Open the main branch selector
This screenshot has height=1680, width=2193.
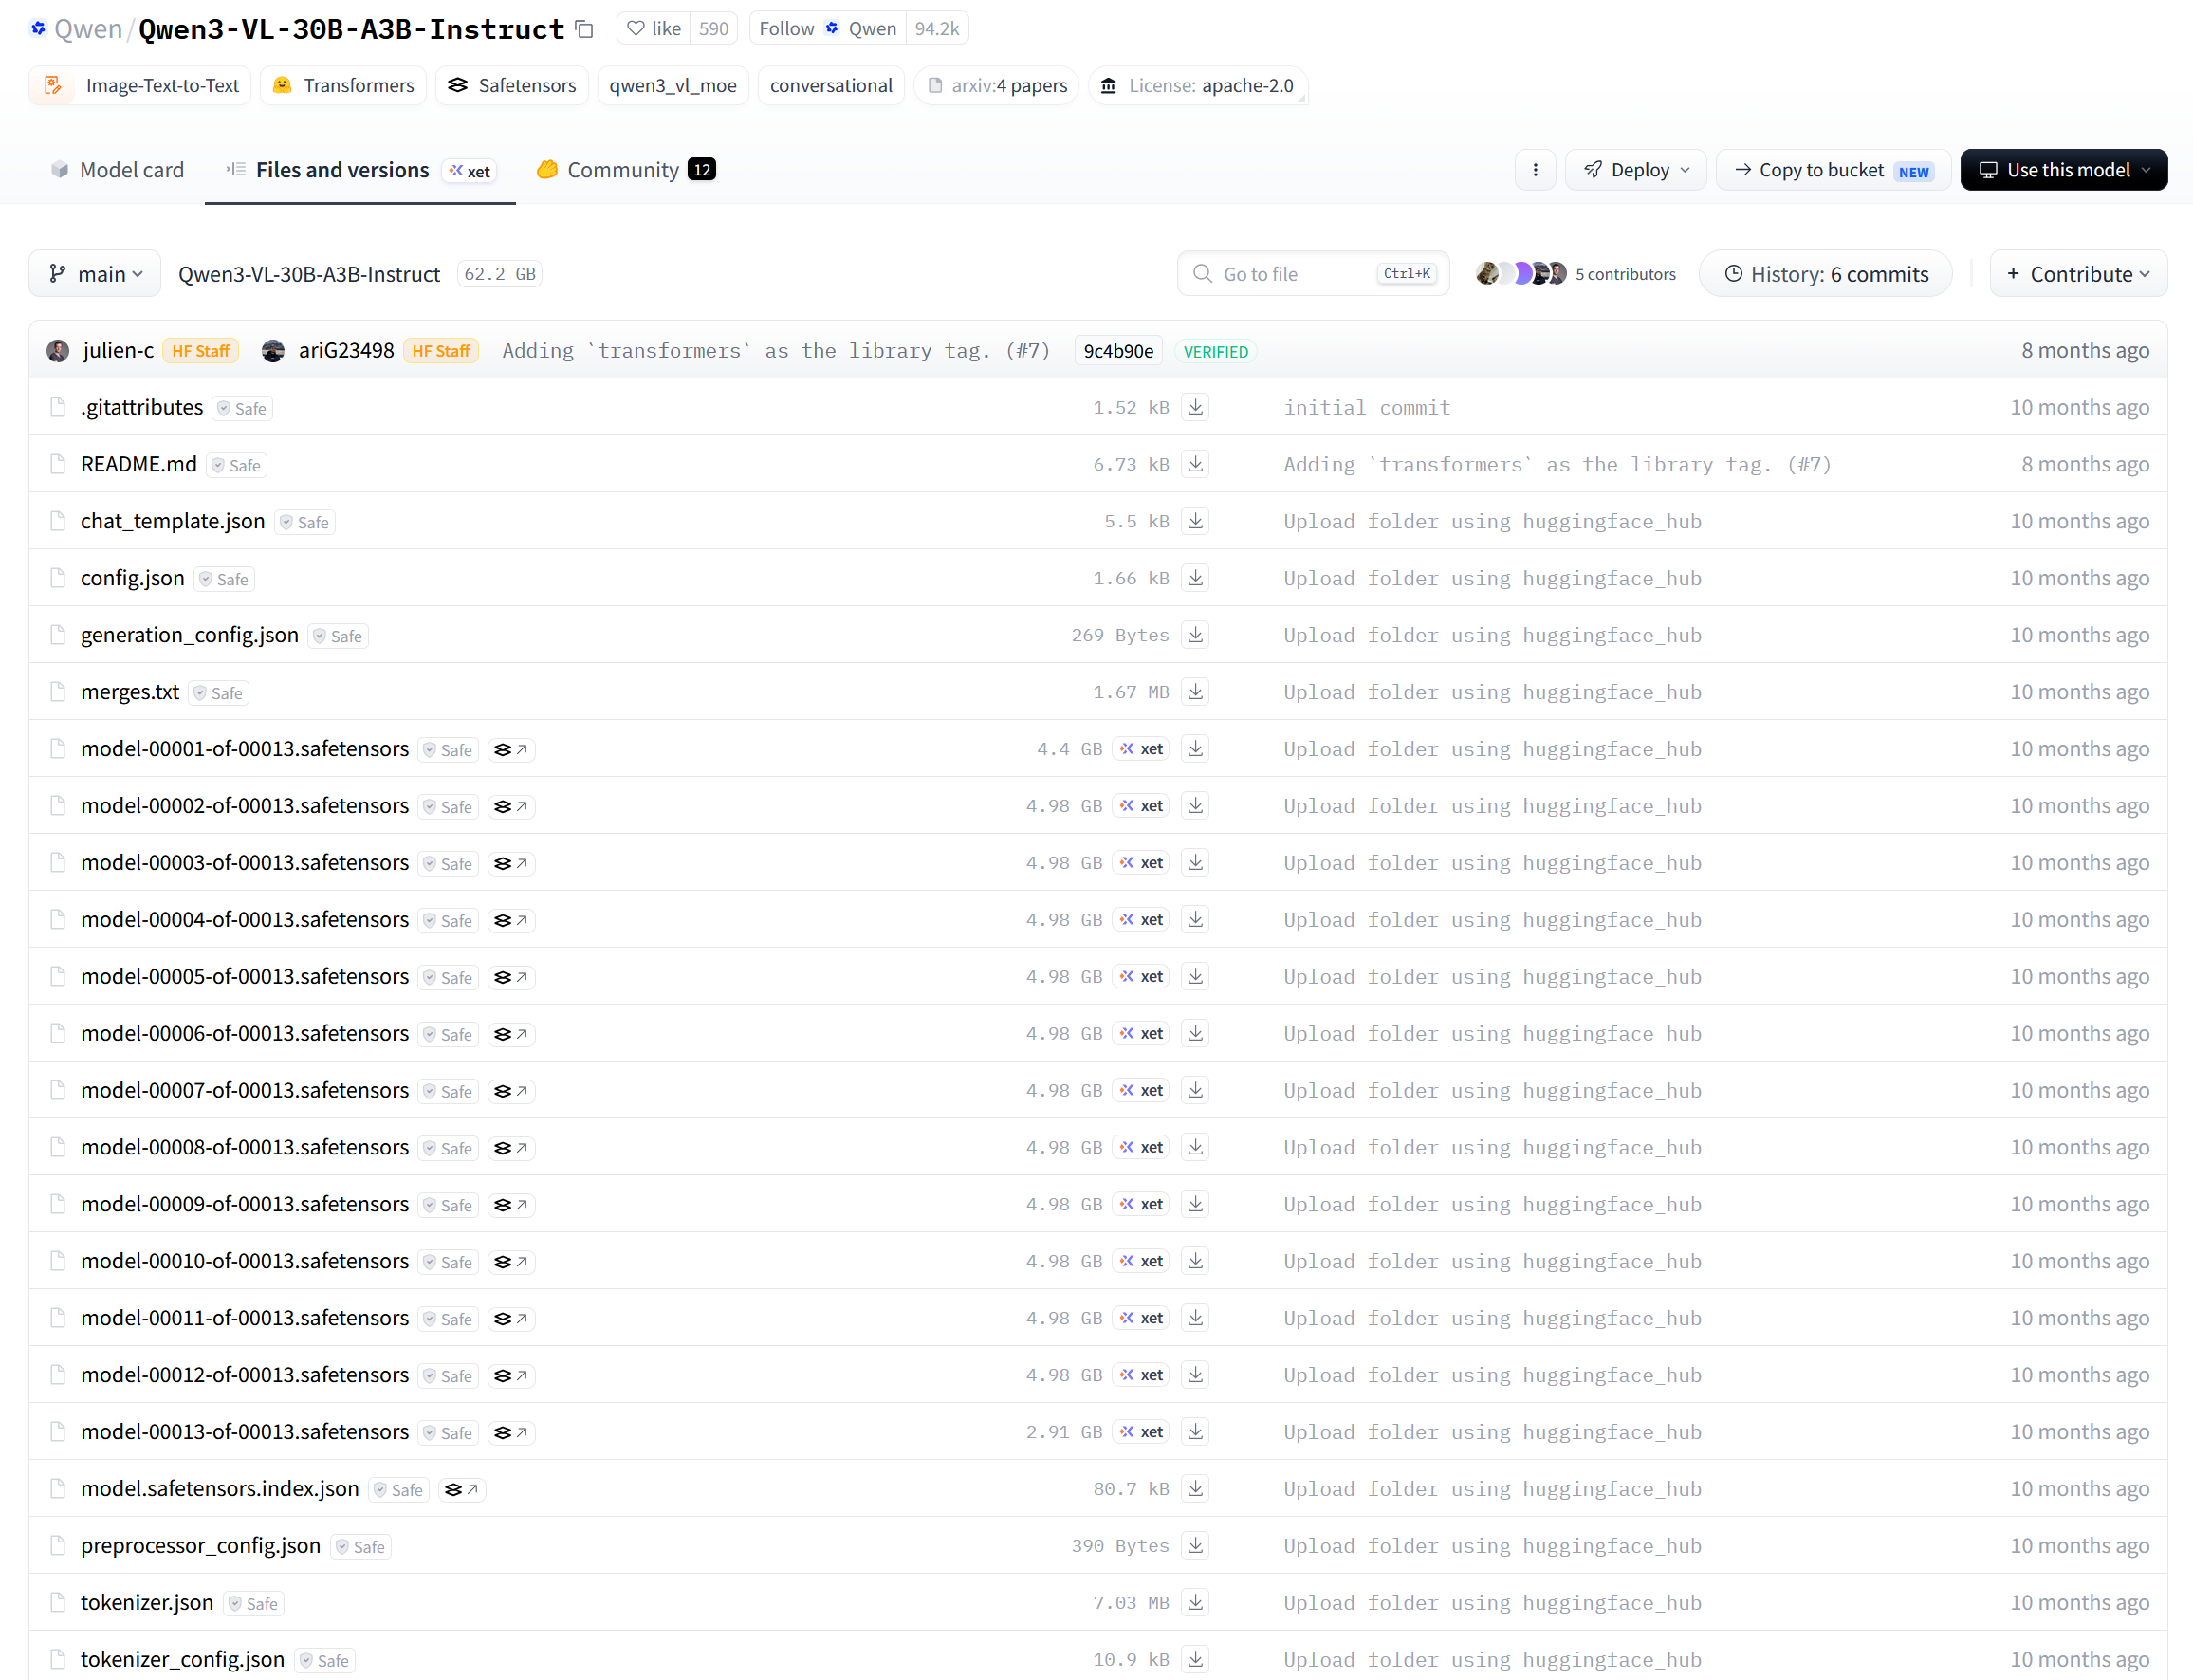point(95,274)
